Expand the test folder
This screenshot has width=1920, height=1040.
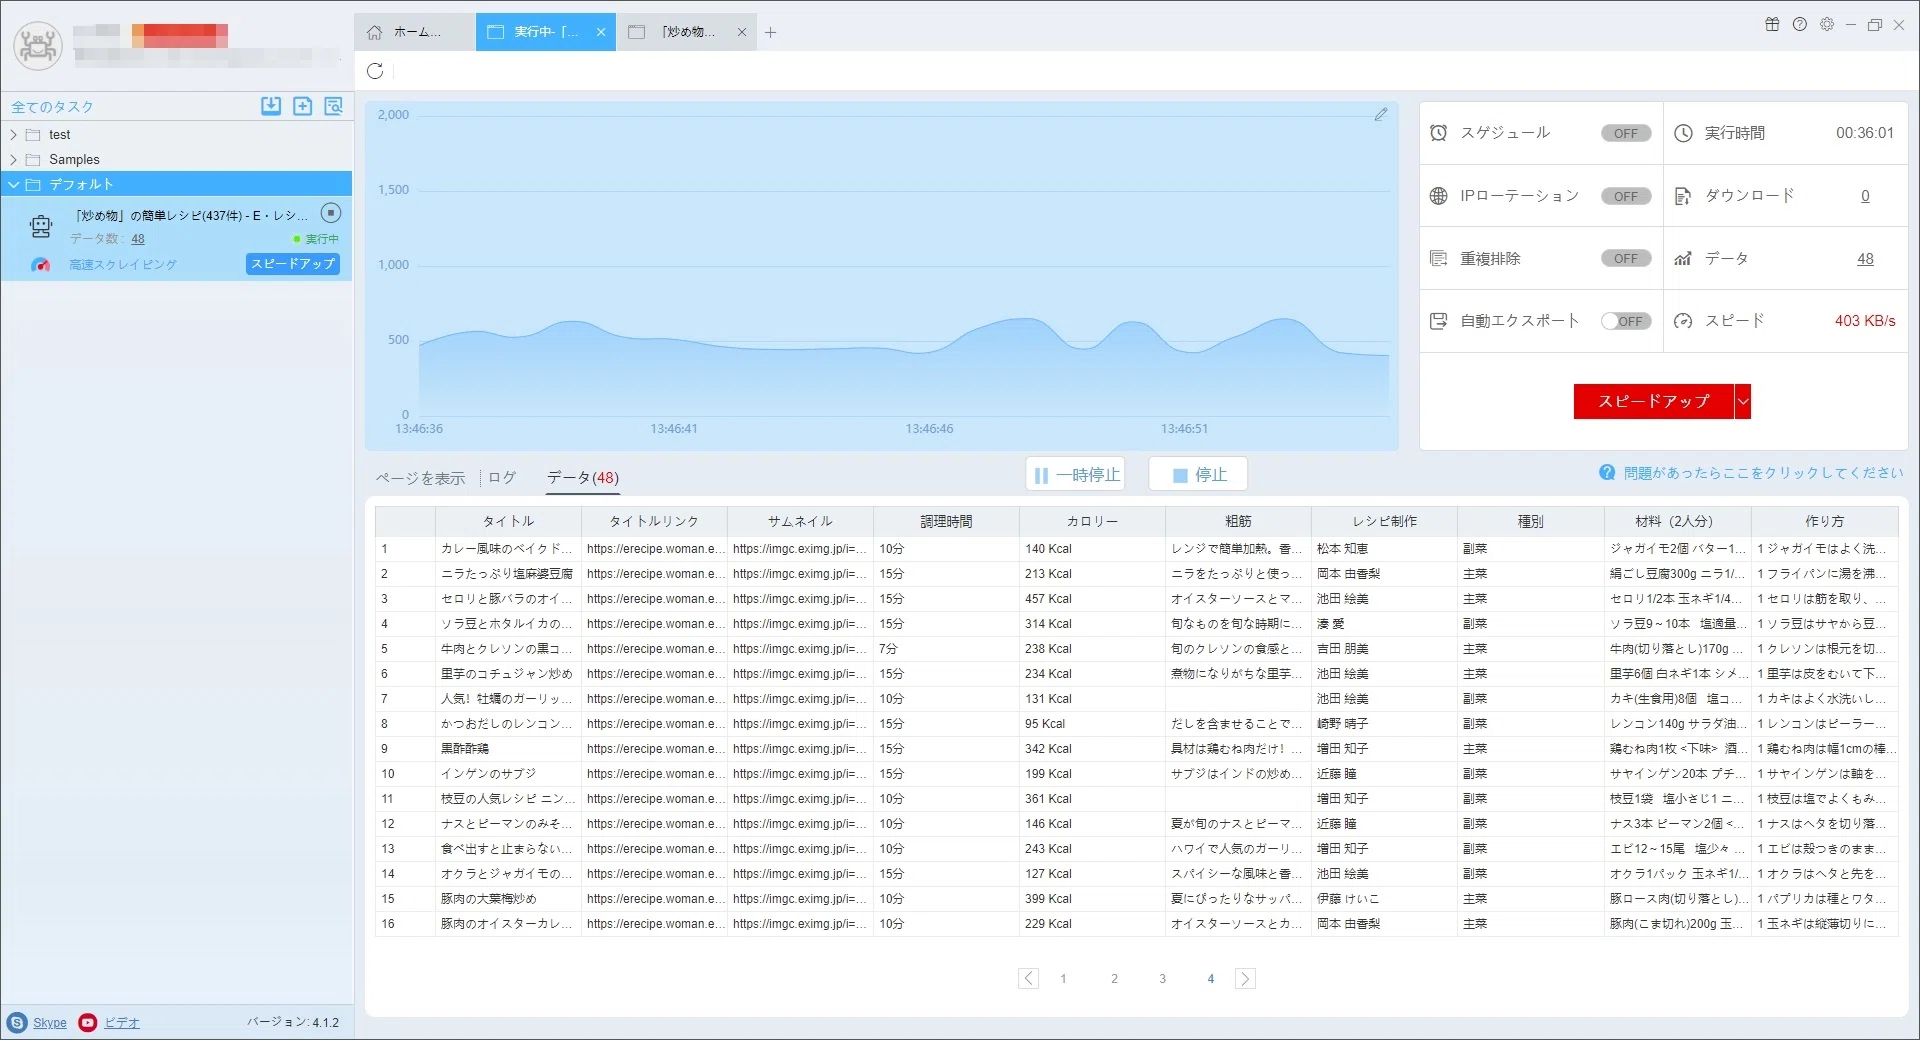click(13, 135)
